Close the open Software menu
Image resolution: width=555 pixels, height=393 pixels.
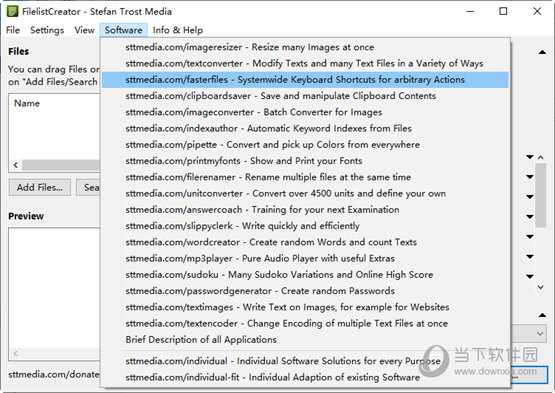(x=123, y=30)
